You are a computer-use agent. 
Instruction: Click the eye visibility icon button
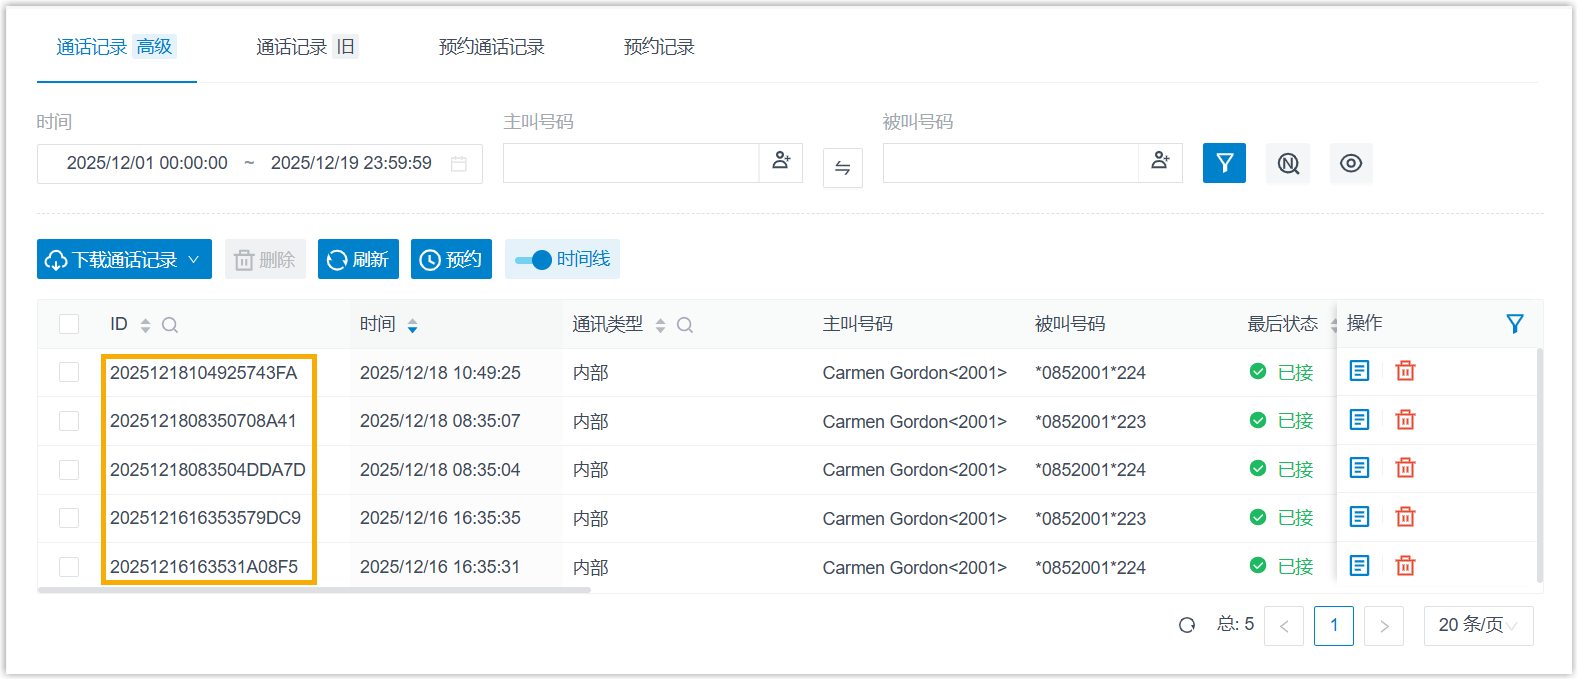(x=1350, y=163)
